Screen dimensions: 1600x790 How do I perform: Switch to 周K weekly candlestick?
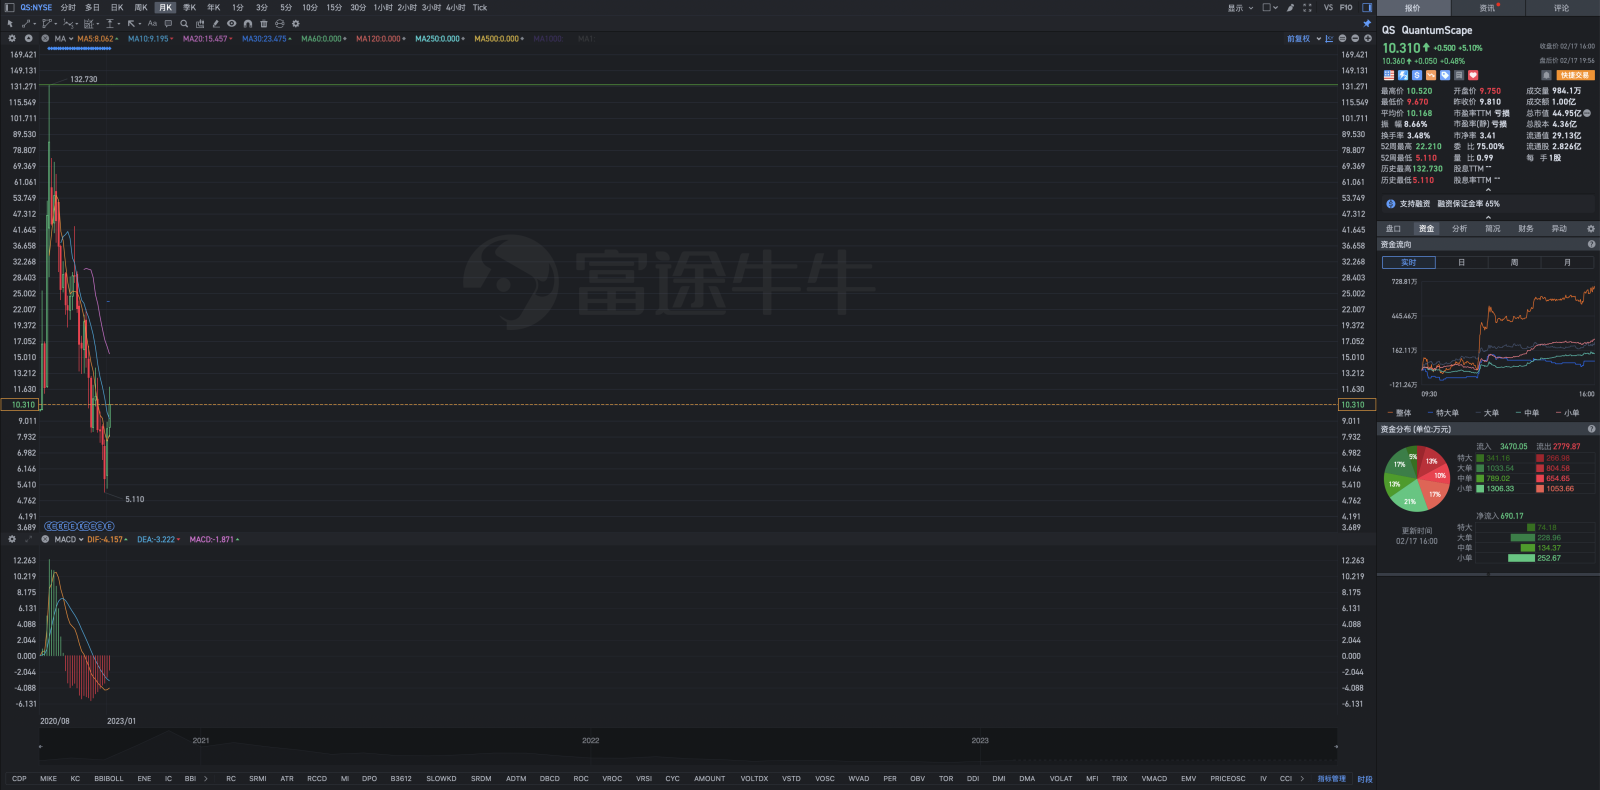click(x=141, y=7)
